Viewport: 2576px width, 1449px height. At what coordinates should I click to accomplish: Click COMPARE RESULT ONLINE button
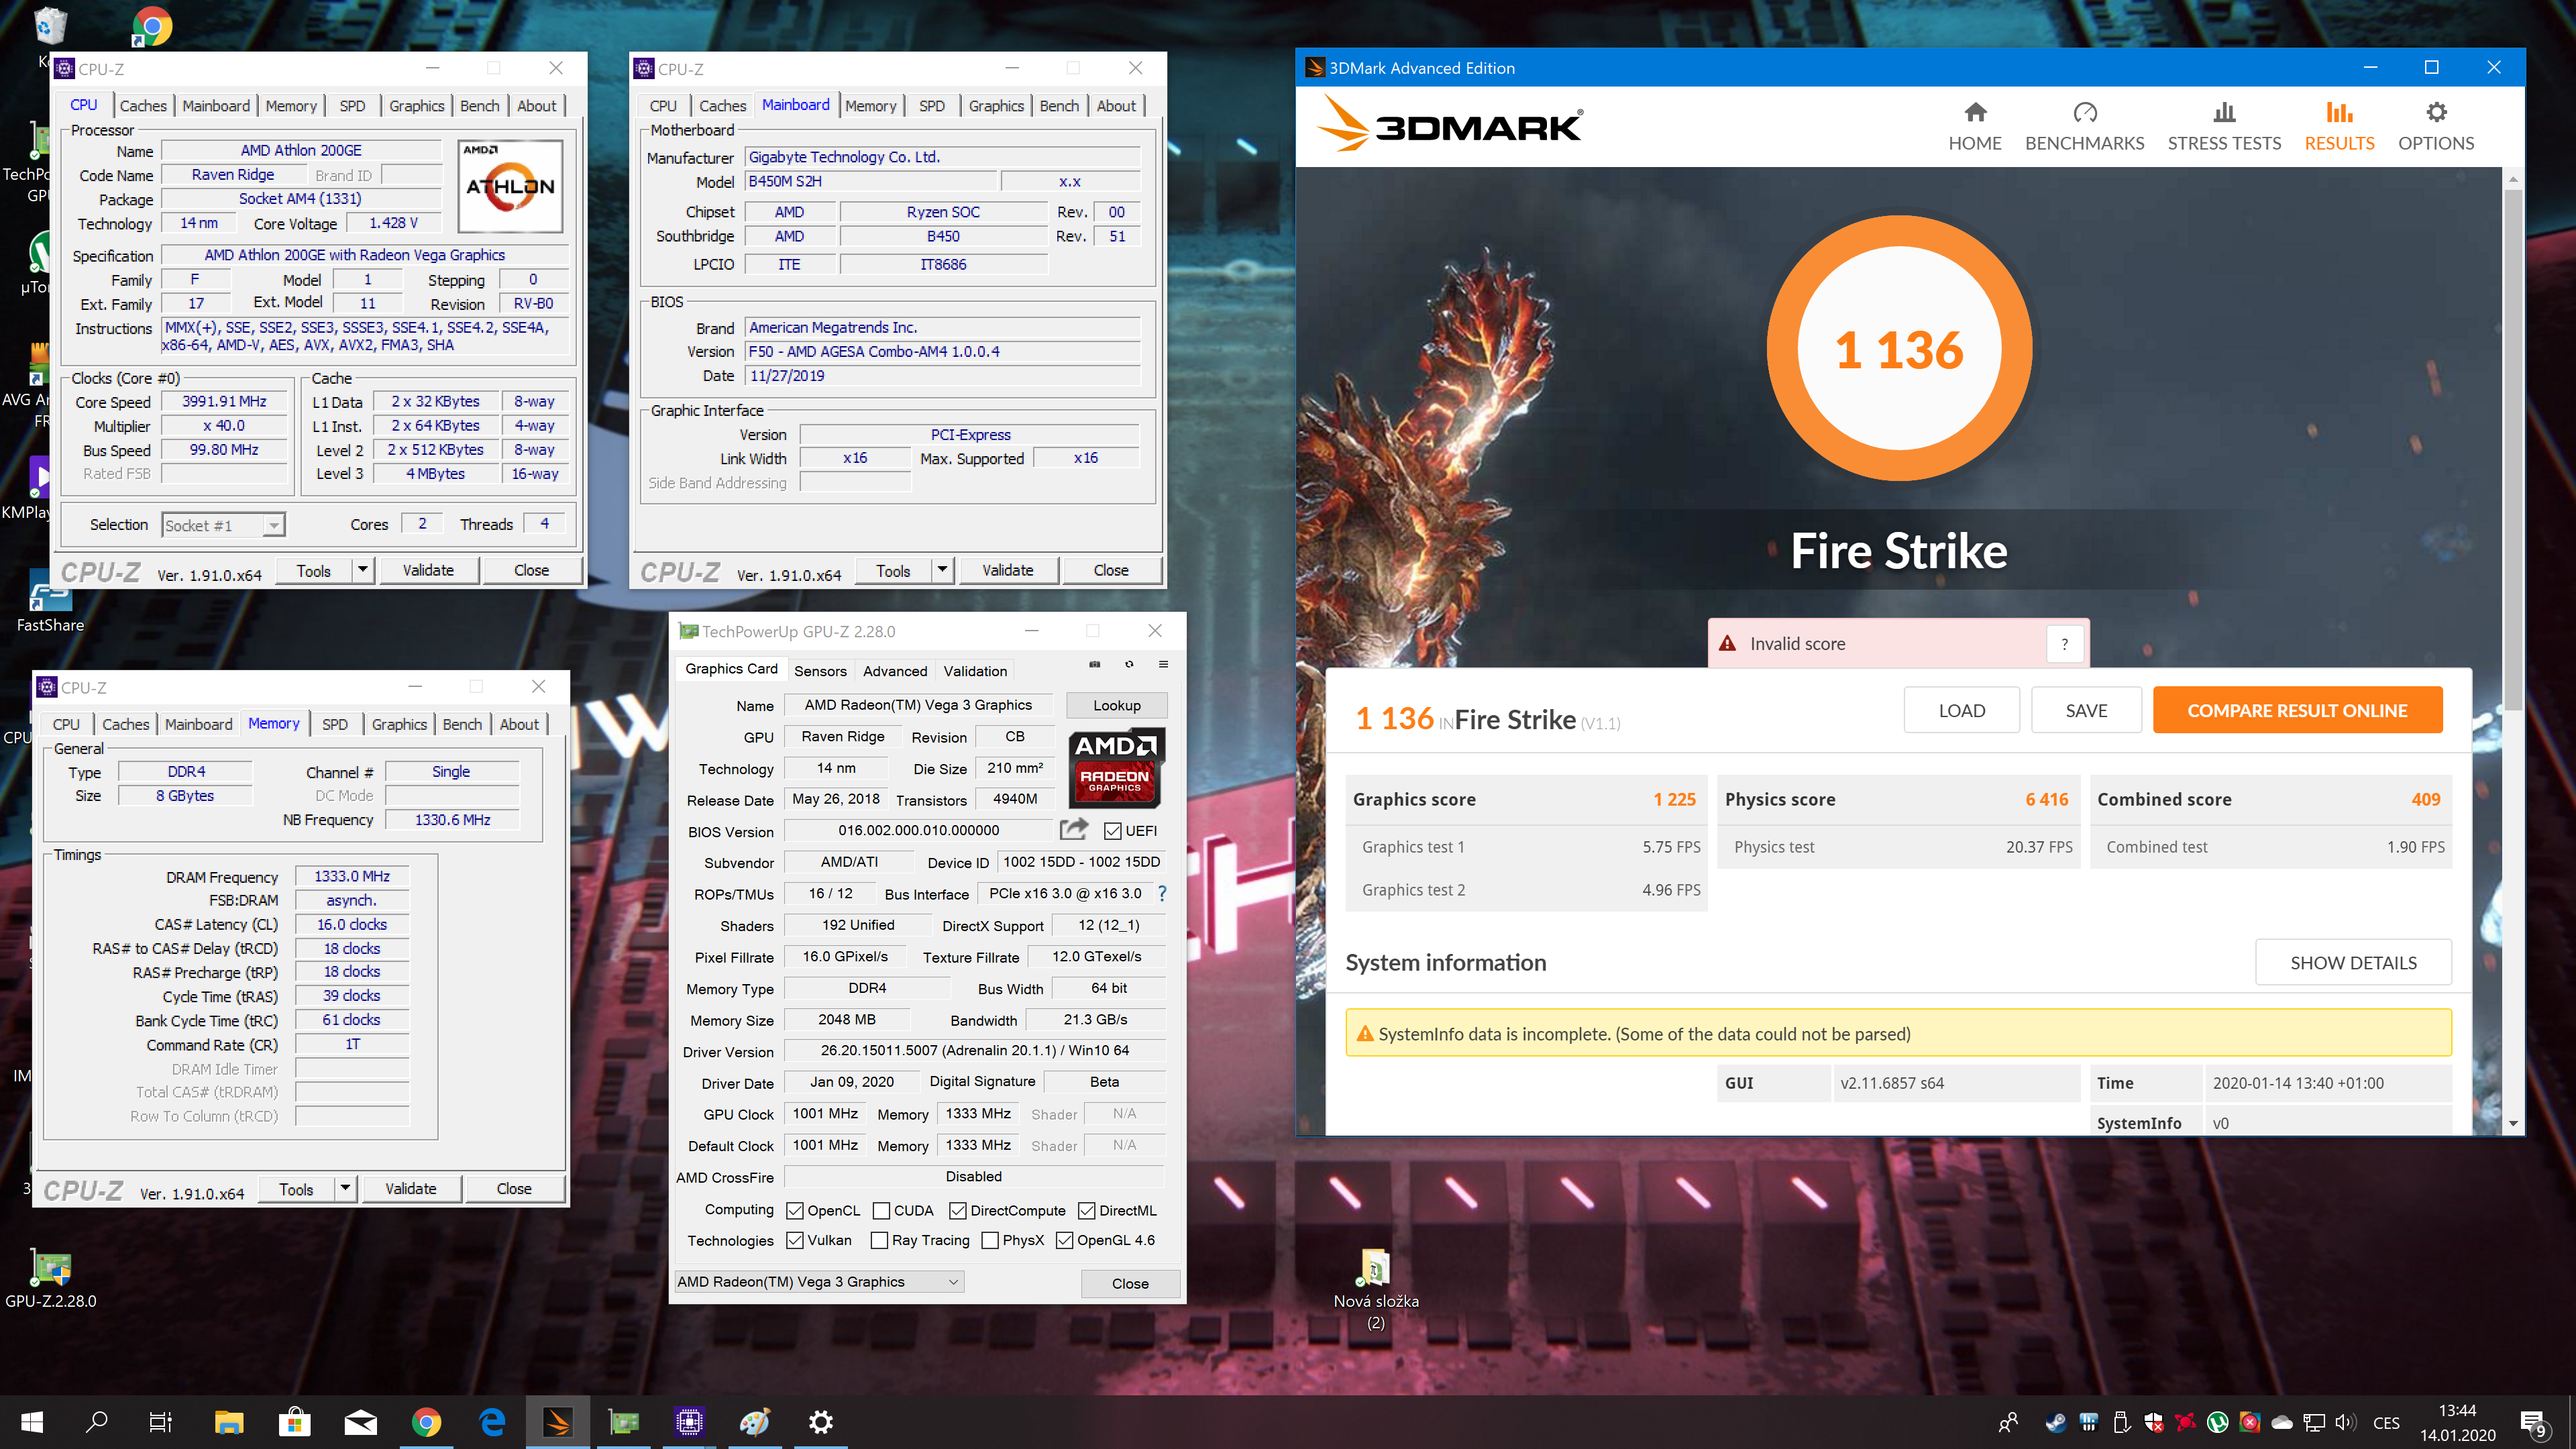2297,710
